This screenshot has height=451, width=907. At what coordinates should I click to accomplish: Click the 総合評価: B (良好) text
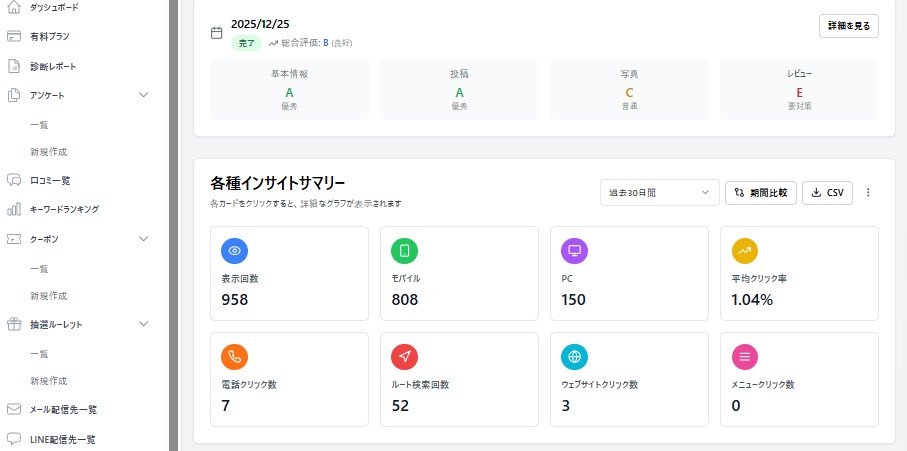[316, 43]
